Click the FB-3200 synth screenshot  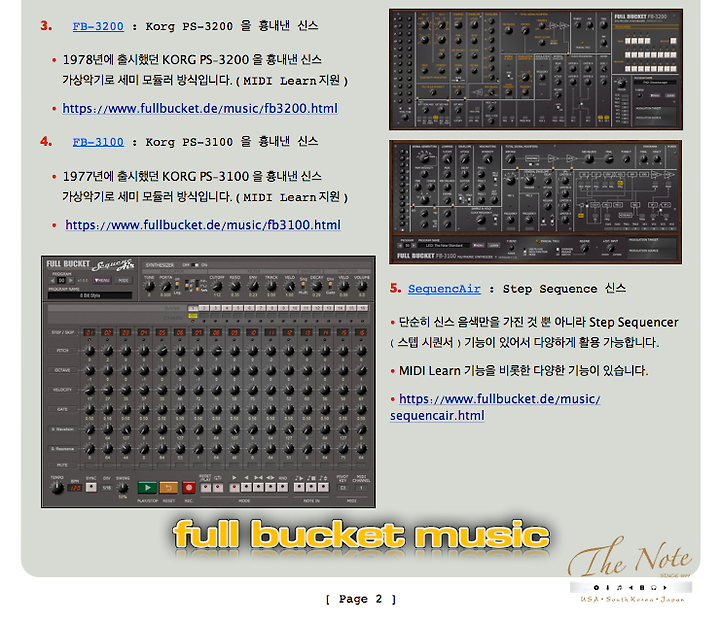point(536,69)
